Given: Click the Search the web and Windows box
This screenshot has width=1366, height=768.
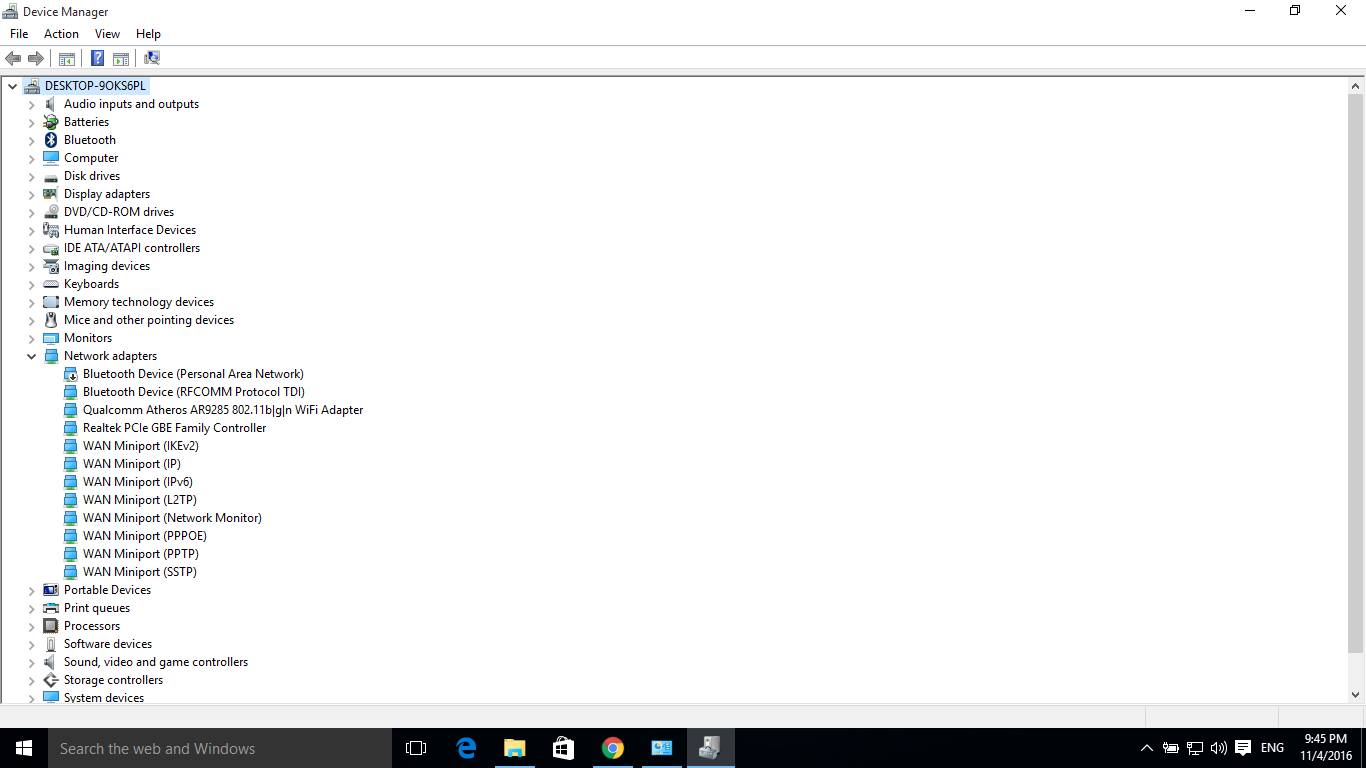Looking at the screenshot, I should [220, 748].
